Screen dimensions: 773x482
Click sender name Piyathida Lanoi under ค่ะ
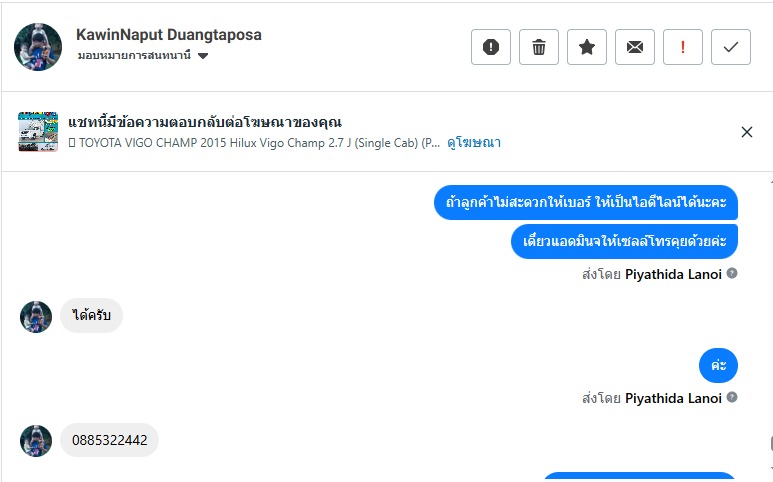coord(673,398)
